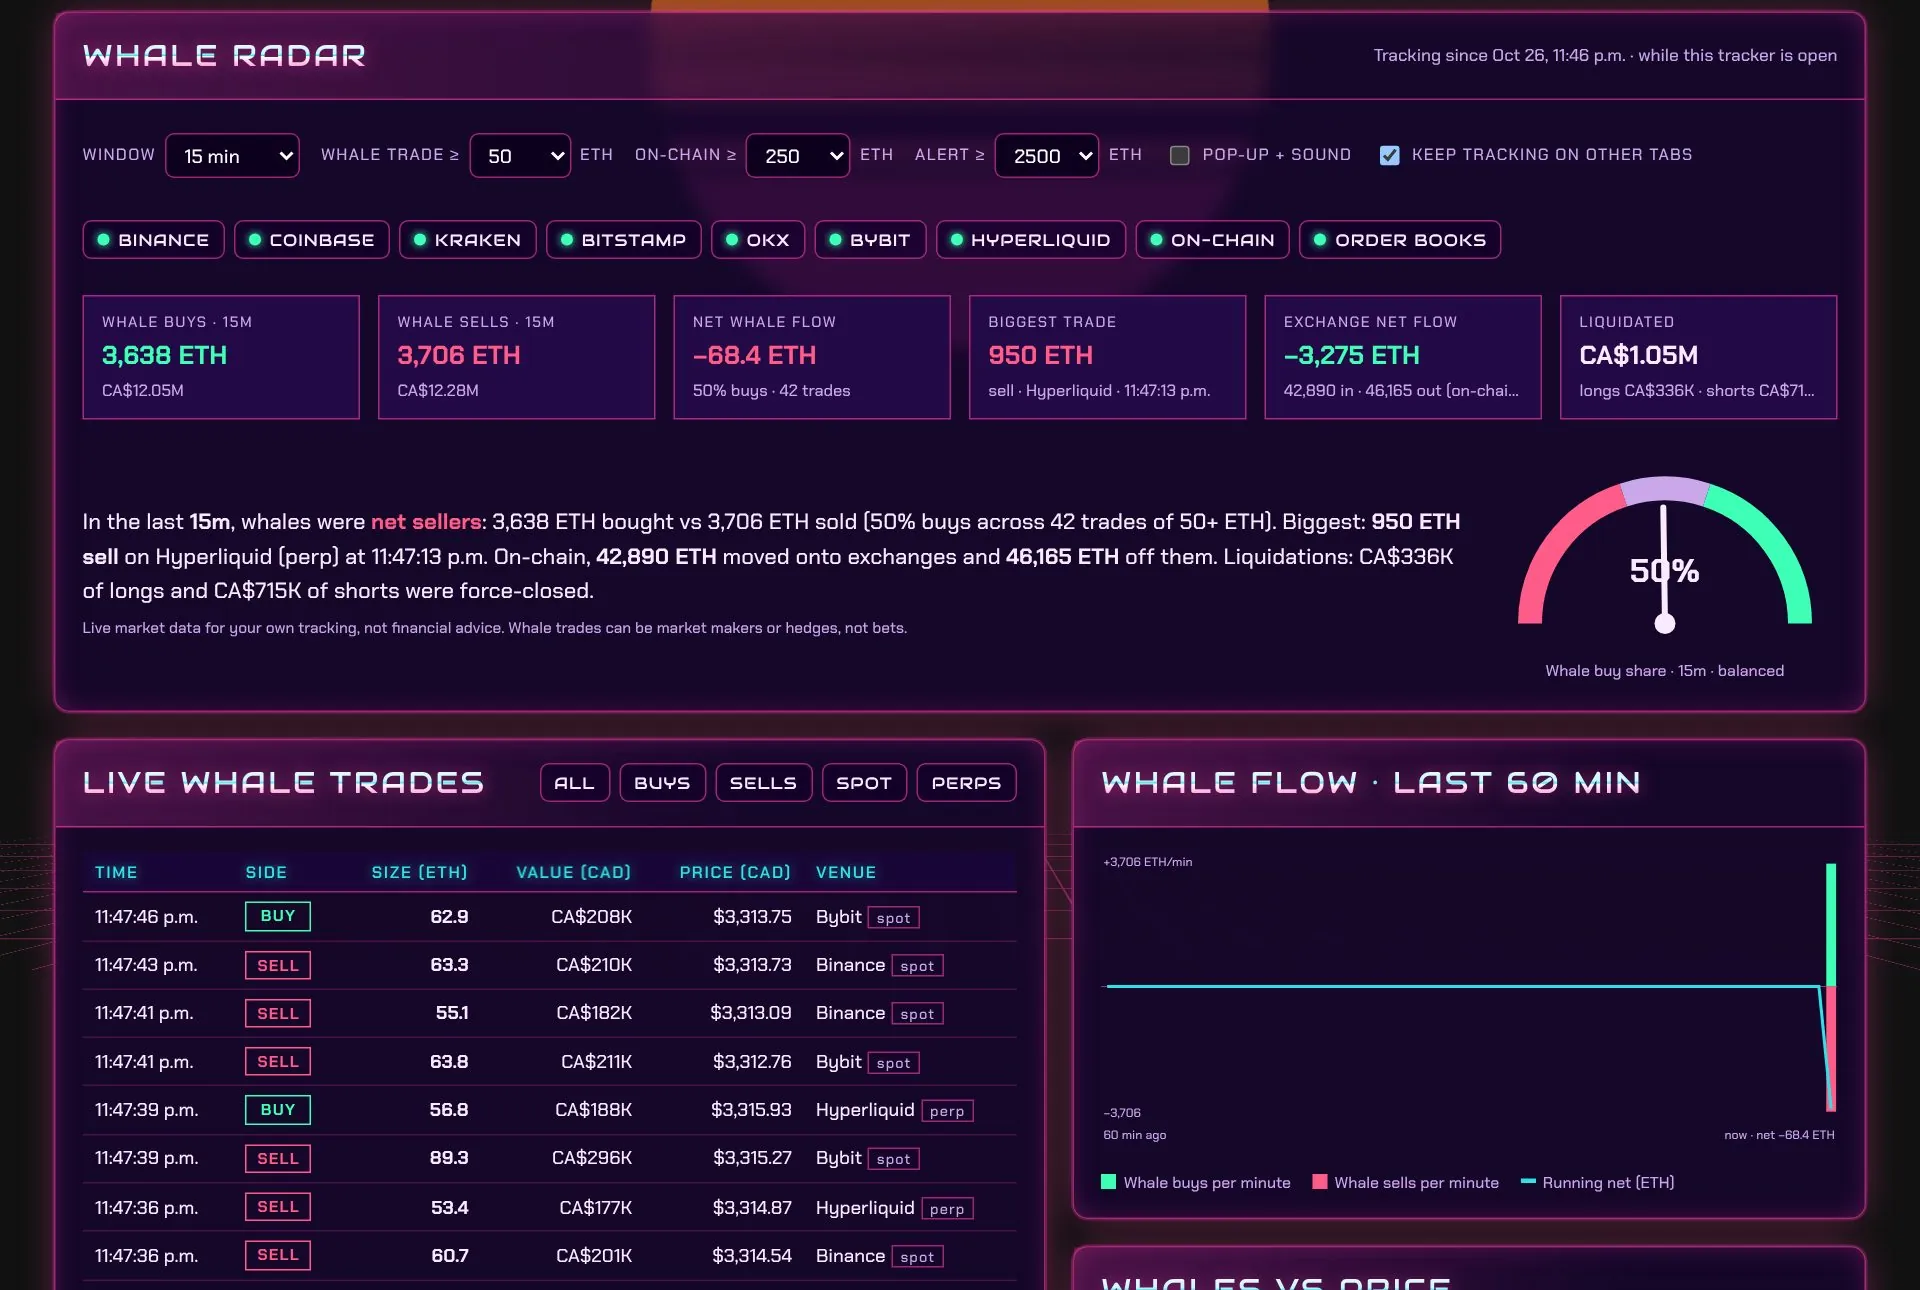Click the SELL badge at 11:47:43 p.m.
Image resolution: width=1920 pixels, height=1290 pixels.
coord(278,965)
